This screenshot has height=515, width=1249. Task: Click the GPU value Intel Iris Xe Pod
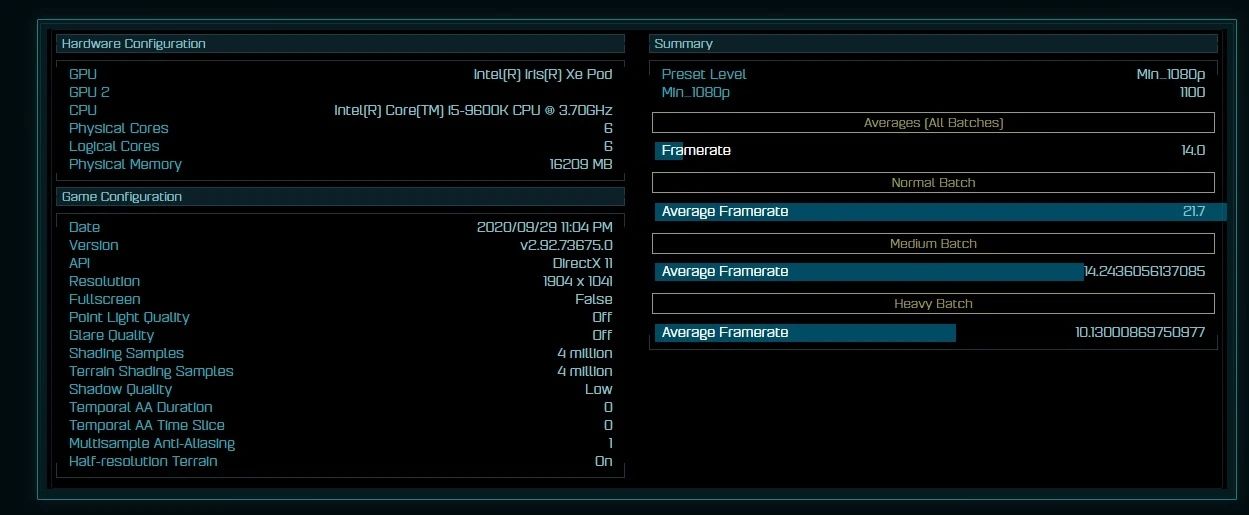pyautogui.click(x=543, y=74)
